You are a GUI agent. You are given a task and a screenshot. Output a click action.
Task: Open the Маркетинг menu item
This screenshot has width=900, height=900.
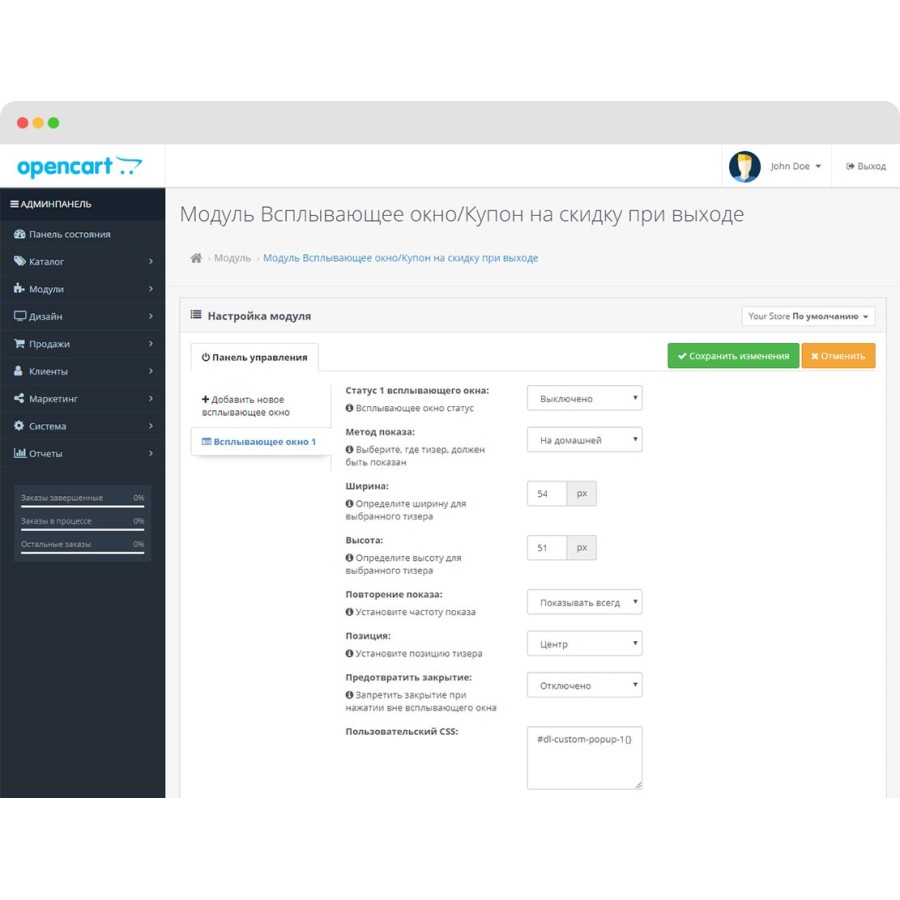coord(83,398)
